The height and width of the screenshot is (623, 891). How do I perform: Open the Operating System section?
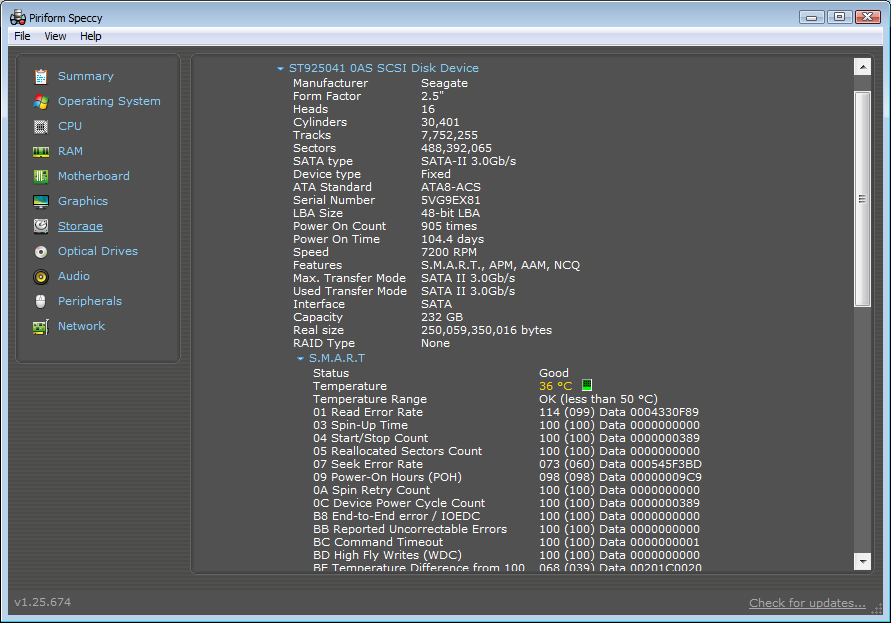[109, 101]
